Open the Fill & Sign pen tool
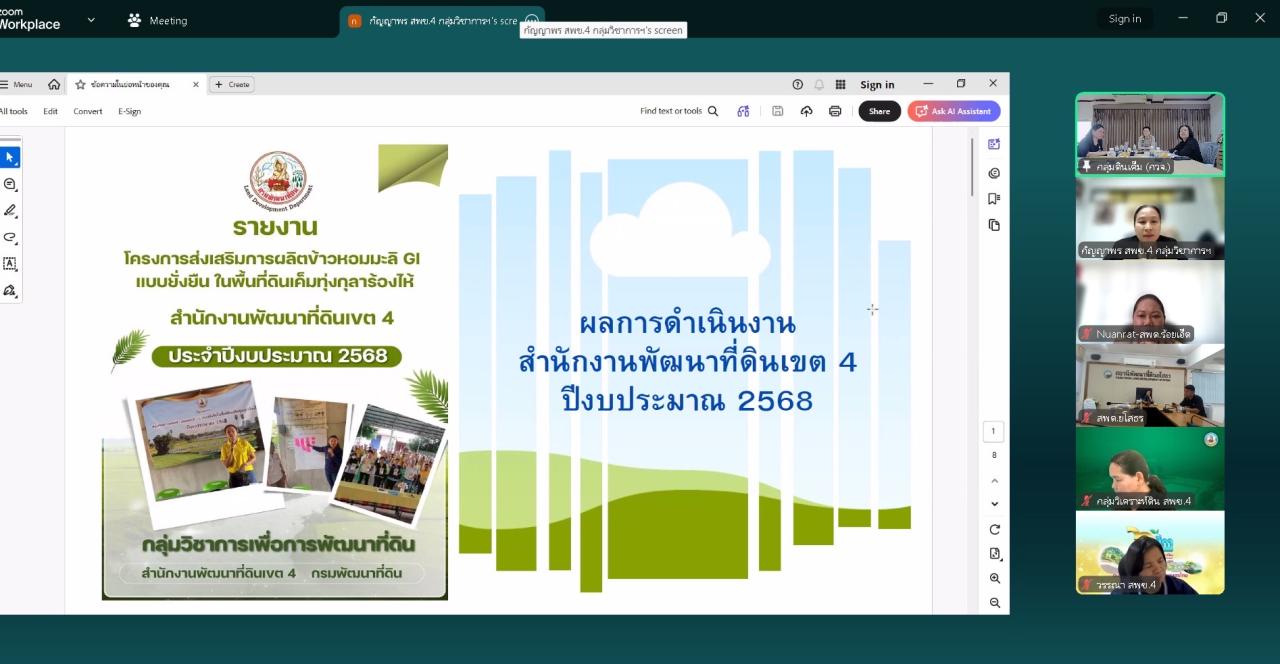Screen dimensions: 1280x664 11,290
